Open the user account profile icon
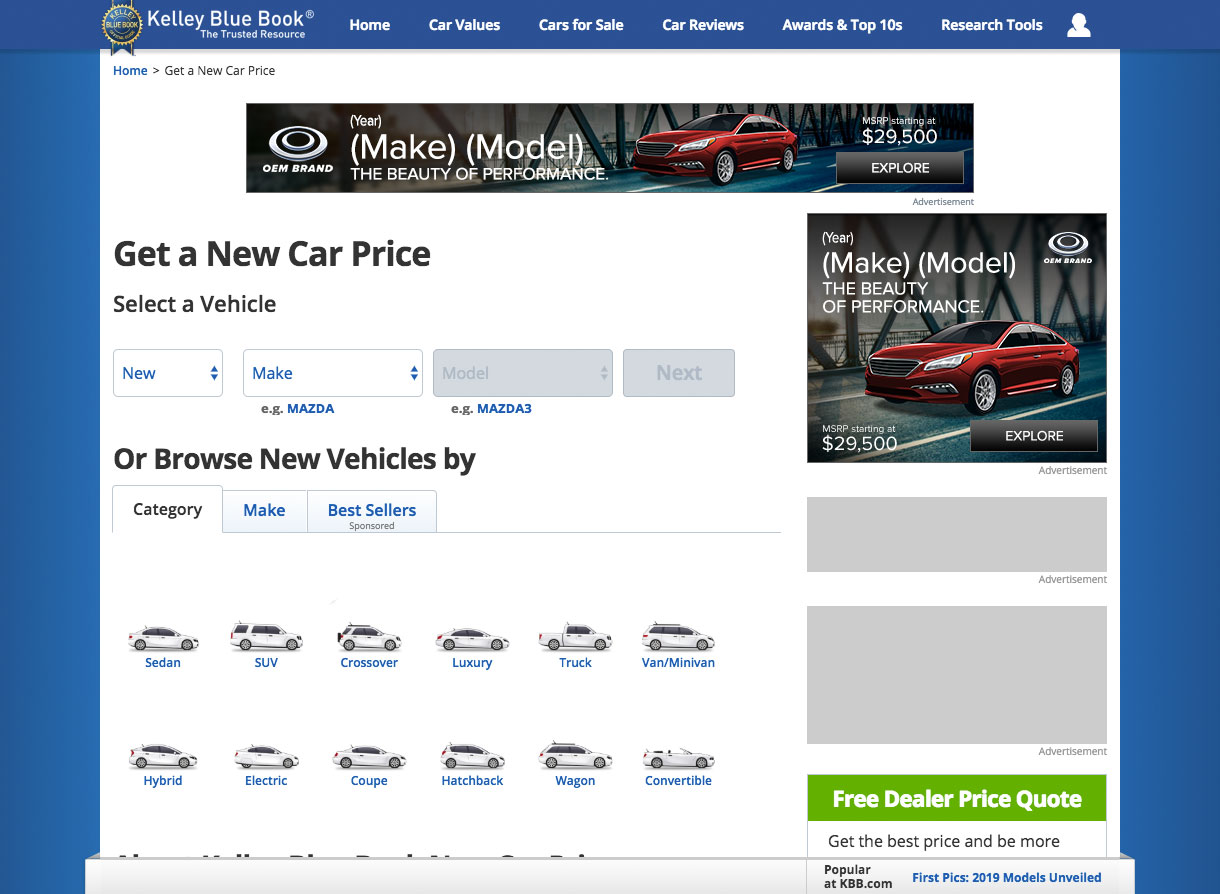Screen dimensions: 1220x894 pyautogui.click(x=1079, y=25)
